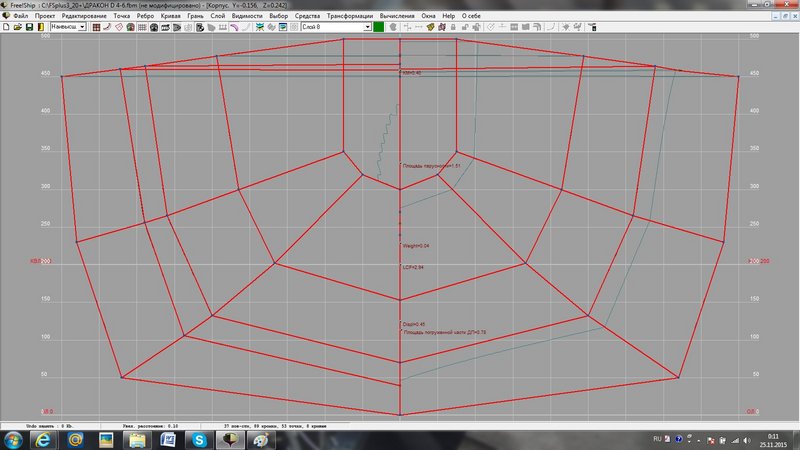The height and width of the screenshot is (450, 800).
Task: Click the Windows Start button
Action: 14,439
